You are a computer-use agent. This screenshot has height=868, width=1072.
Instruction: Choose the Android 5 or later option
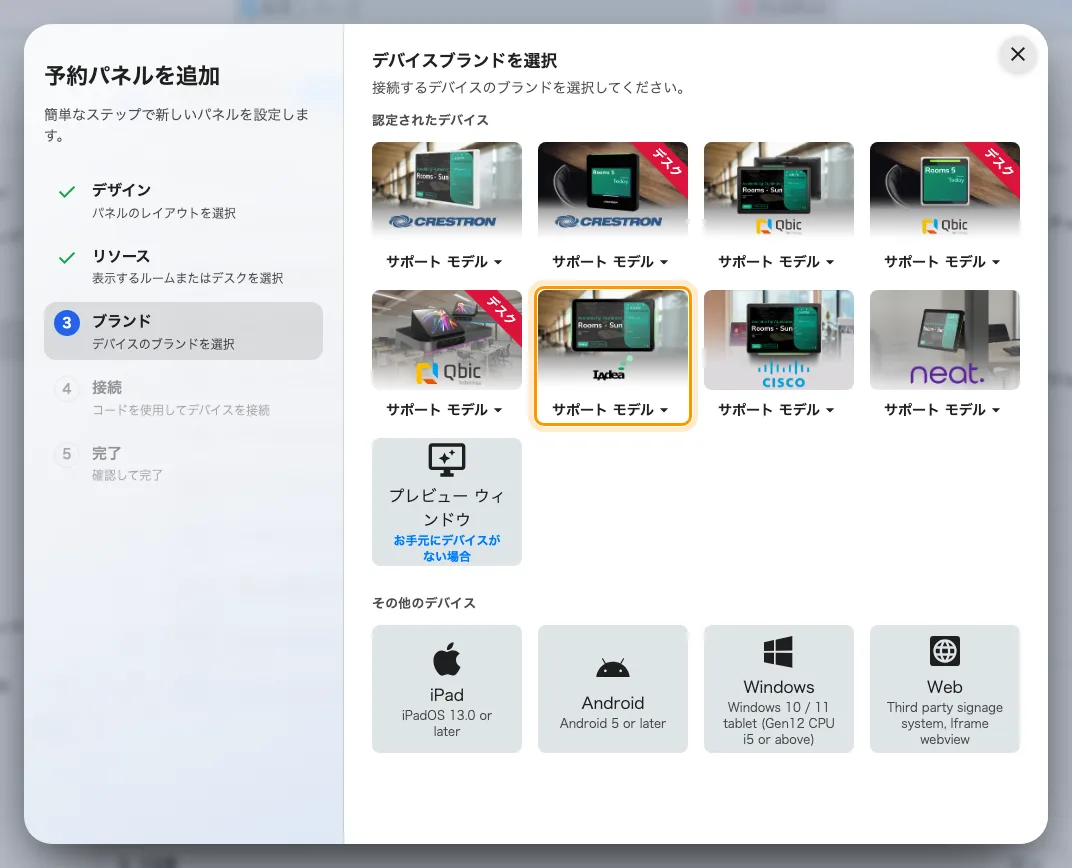[x=613, y=689]
